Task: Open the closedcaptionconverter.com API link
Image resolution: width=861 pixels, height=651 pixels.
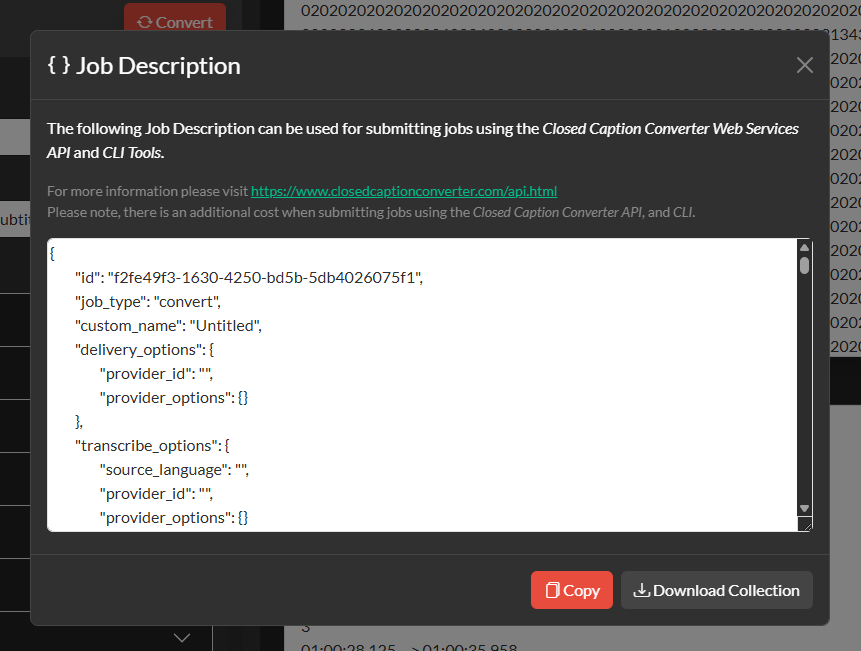Action: point(403,191)
